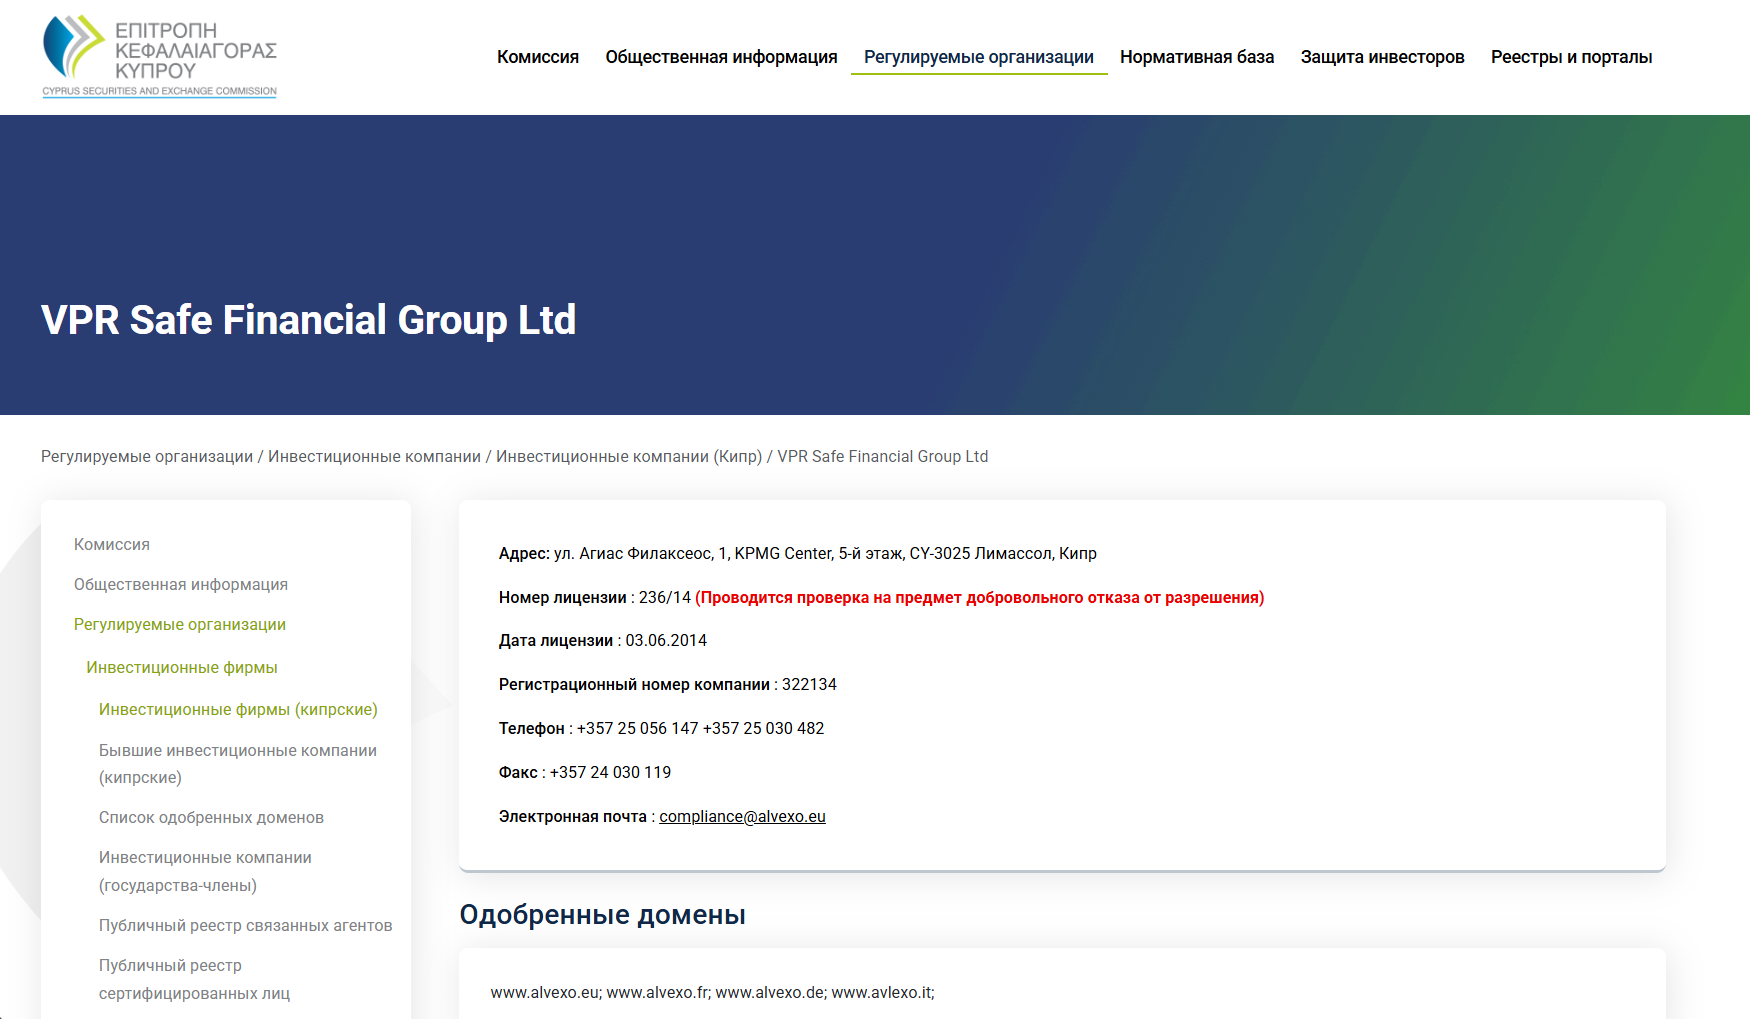Click the red voluntary renunciation notice
This screenshot has width=1750, height=1019.
pos(980,597)
